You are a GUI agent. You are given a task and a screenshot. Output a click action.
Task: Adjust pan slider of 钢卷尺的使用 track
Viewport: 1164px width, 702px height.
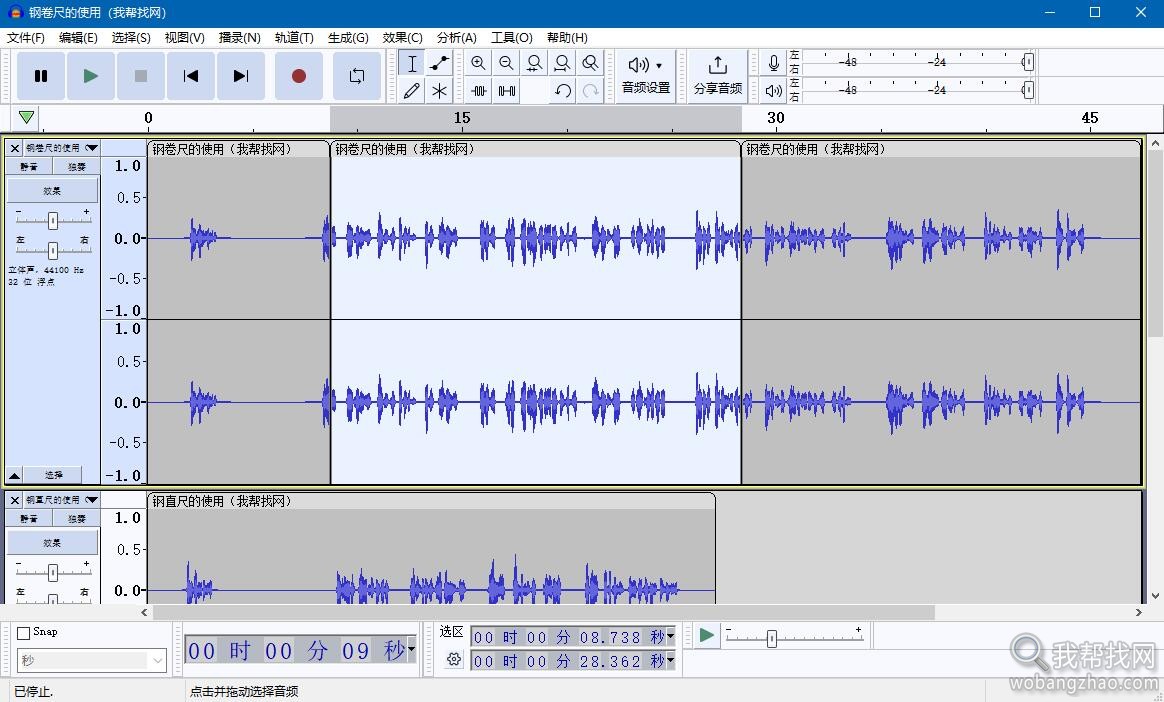coord(53,250)
